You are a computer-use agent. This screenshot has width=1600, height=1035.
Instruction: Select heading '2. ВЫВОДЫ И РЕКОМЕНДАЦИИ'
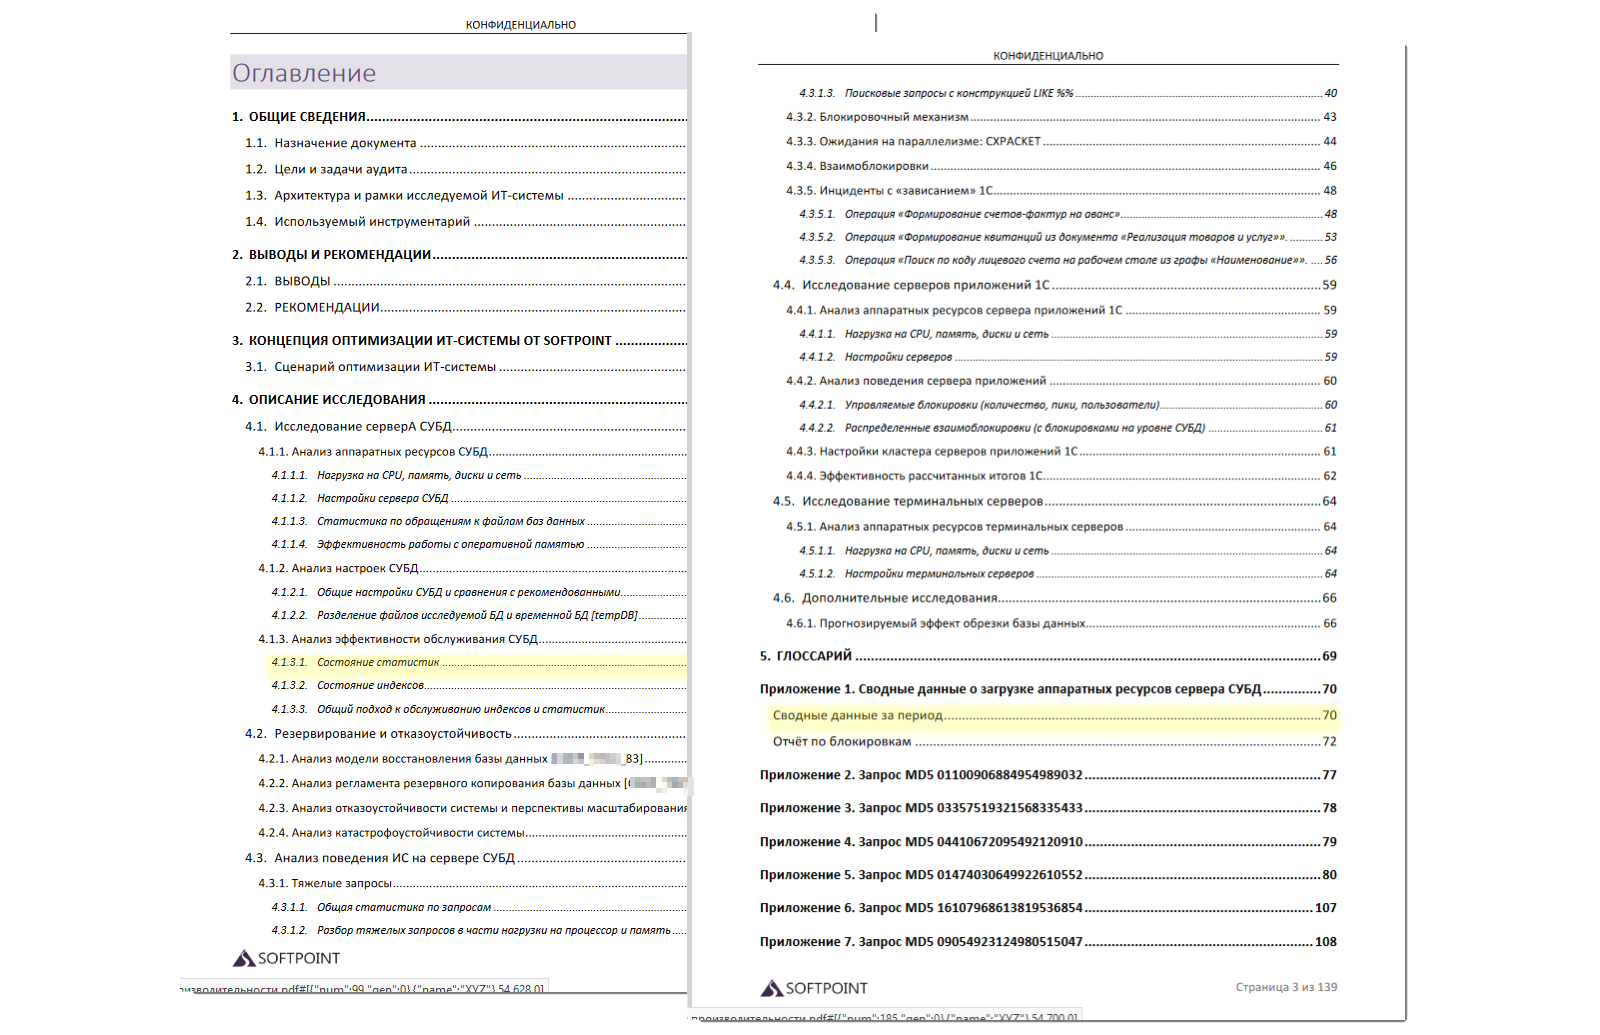coord(459,255)
